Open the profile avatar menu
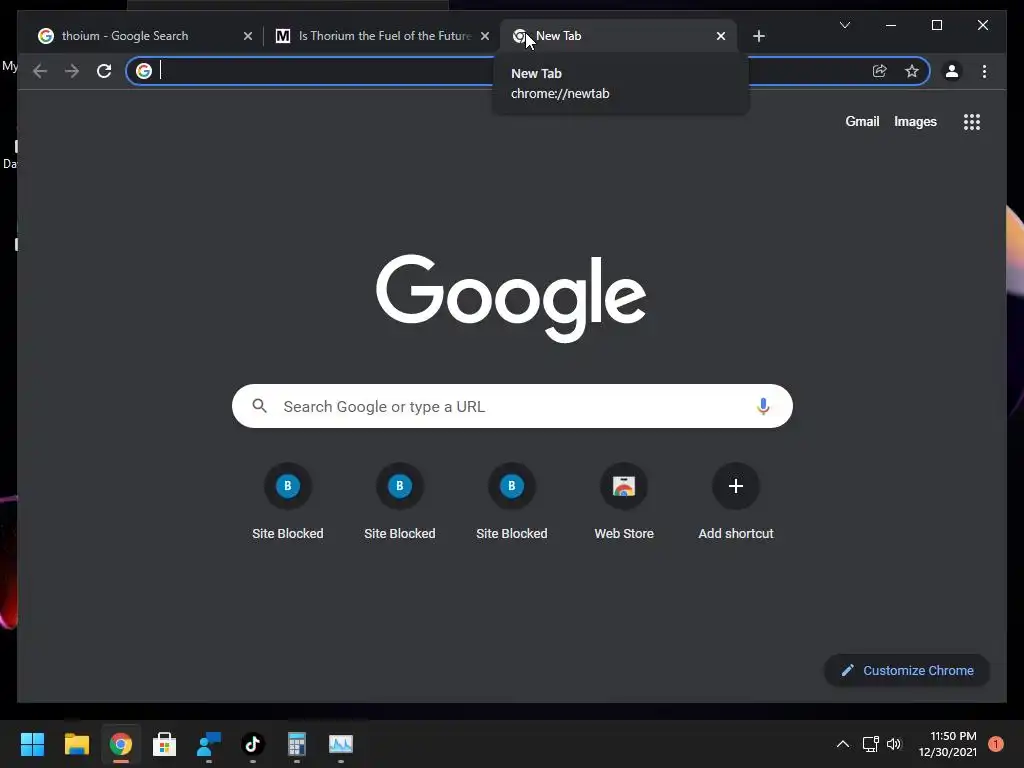Screen dimensions: 1024x768 [952, 71]
